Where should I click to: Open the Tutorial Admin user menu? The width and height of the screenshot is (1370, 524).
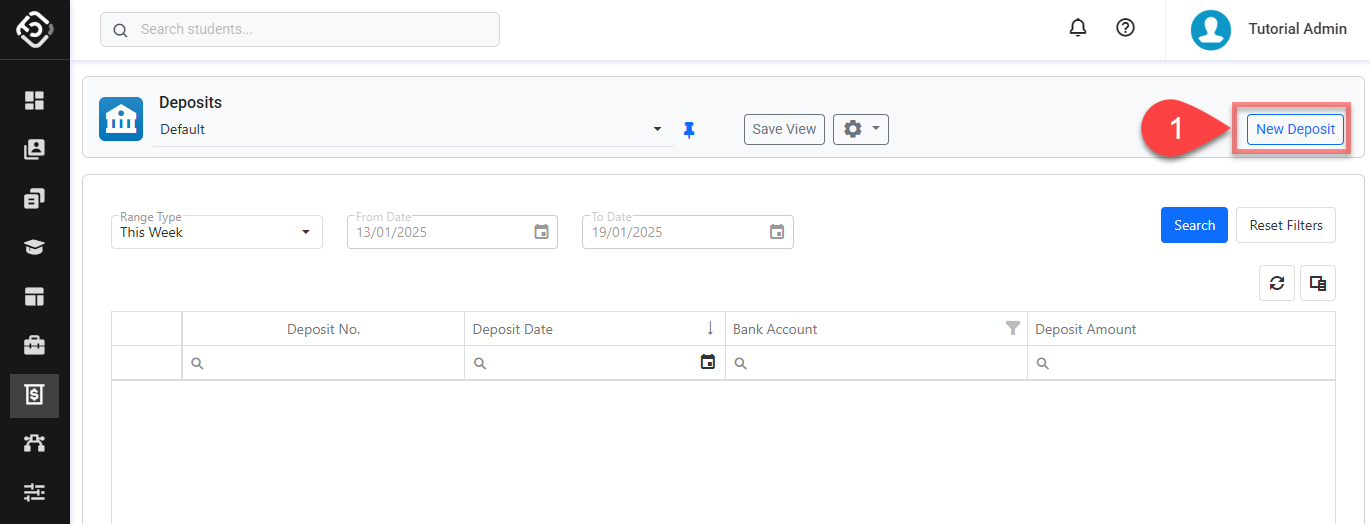[x=1268, y=29]
